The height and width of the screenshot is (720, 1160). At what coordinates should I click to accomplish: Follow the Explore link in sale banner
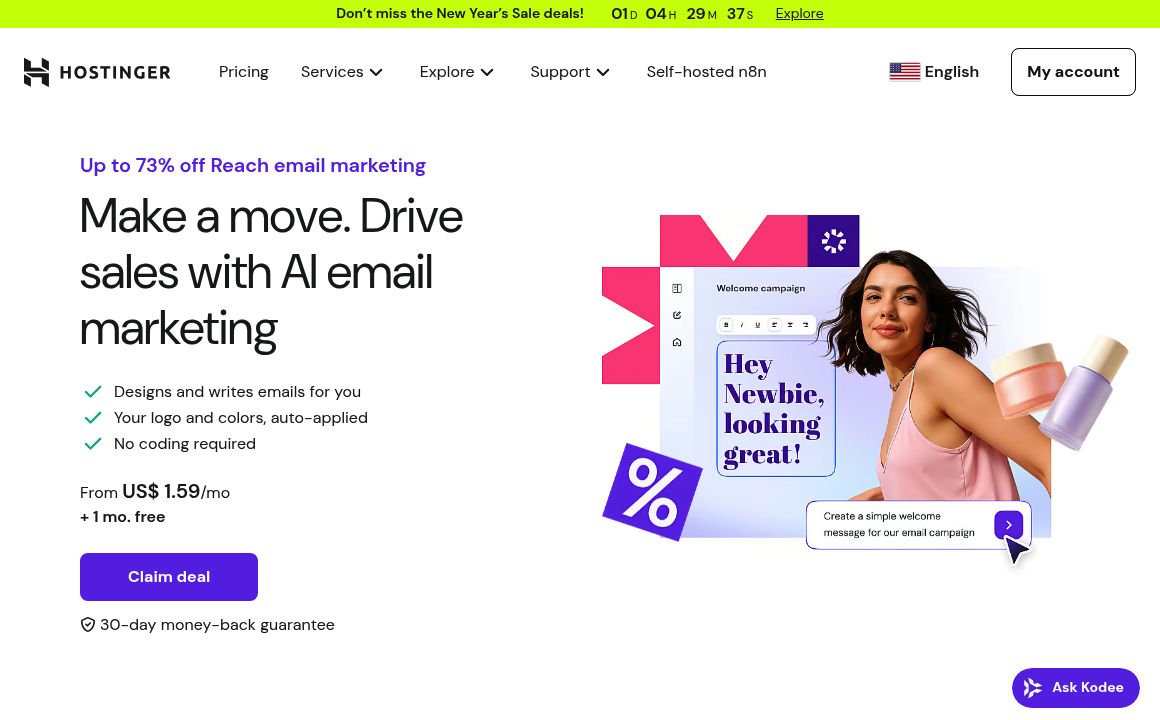click(x=799, y=13)
